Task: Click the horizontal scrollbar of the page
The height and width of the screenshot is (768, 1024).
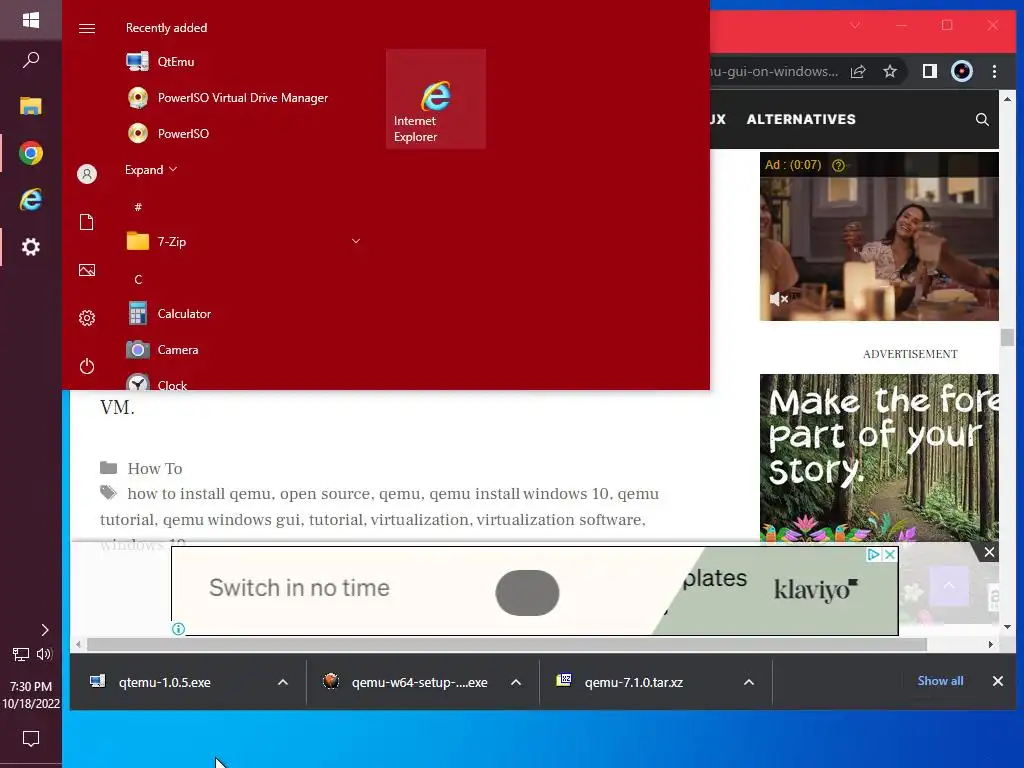Action: [507, 645]
